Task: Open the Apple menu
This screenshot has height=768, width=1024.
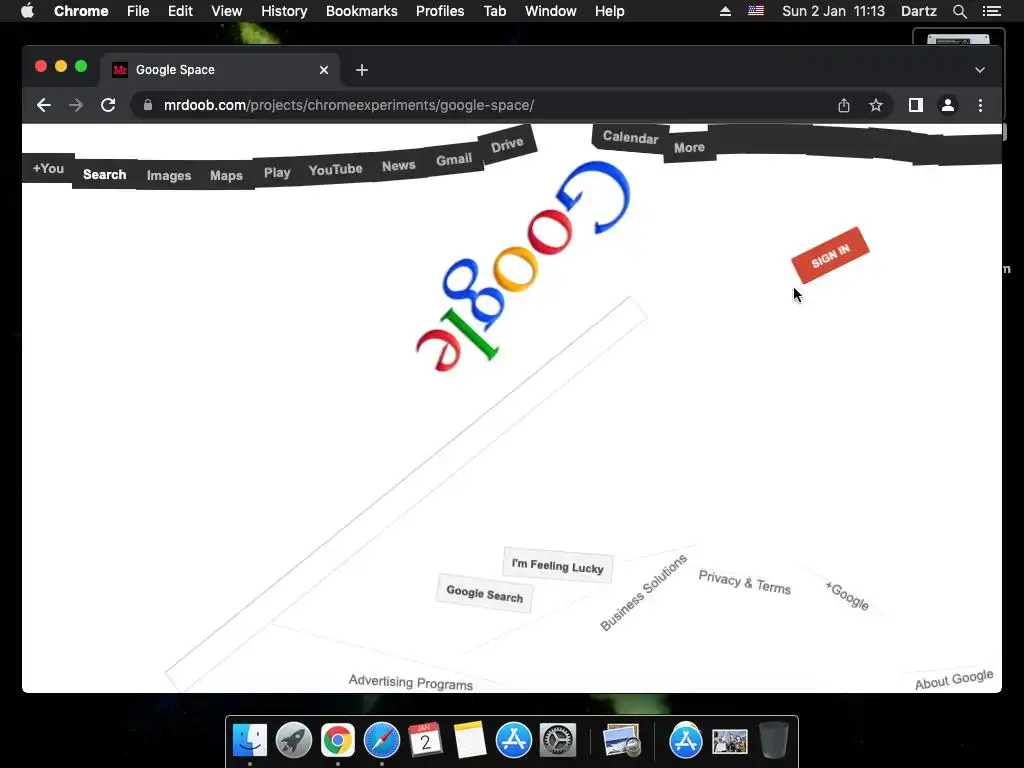Action: (x=27, y=11)
